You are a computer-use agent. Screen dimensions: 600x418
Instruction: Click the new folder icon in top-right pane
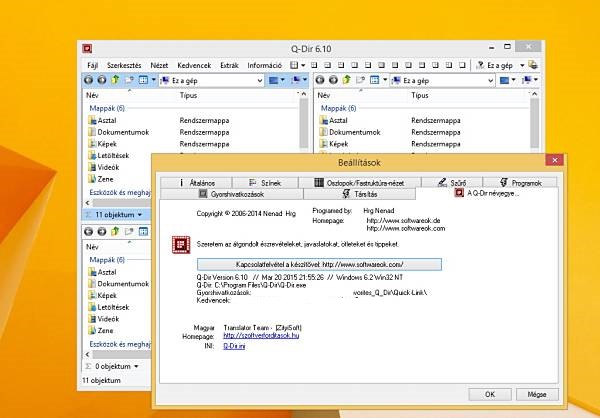[x=360, y=80]
